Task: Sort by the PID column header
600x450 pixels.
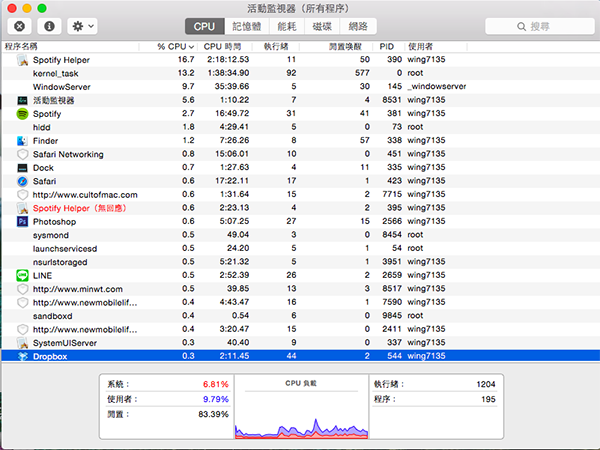Action: (389, 47)
